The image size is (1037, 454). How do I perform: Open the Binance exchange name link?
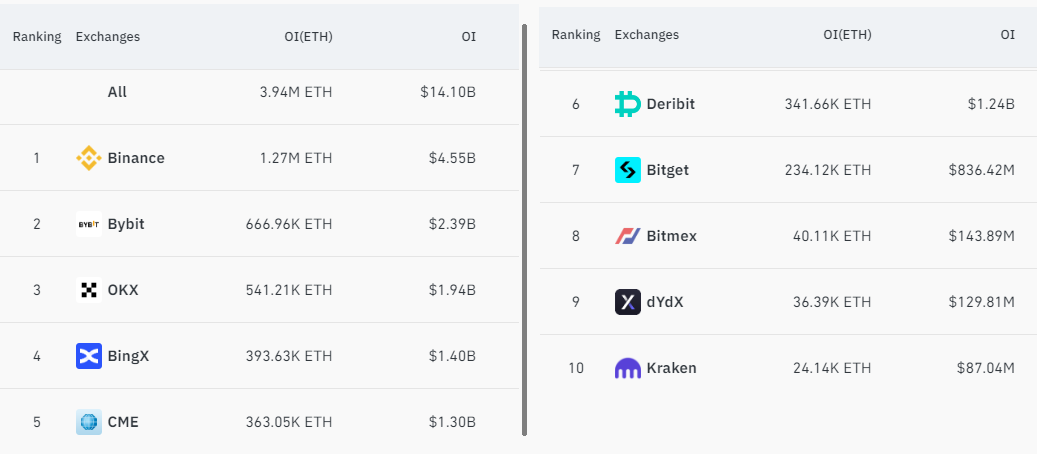click(x=136, y=158)
